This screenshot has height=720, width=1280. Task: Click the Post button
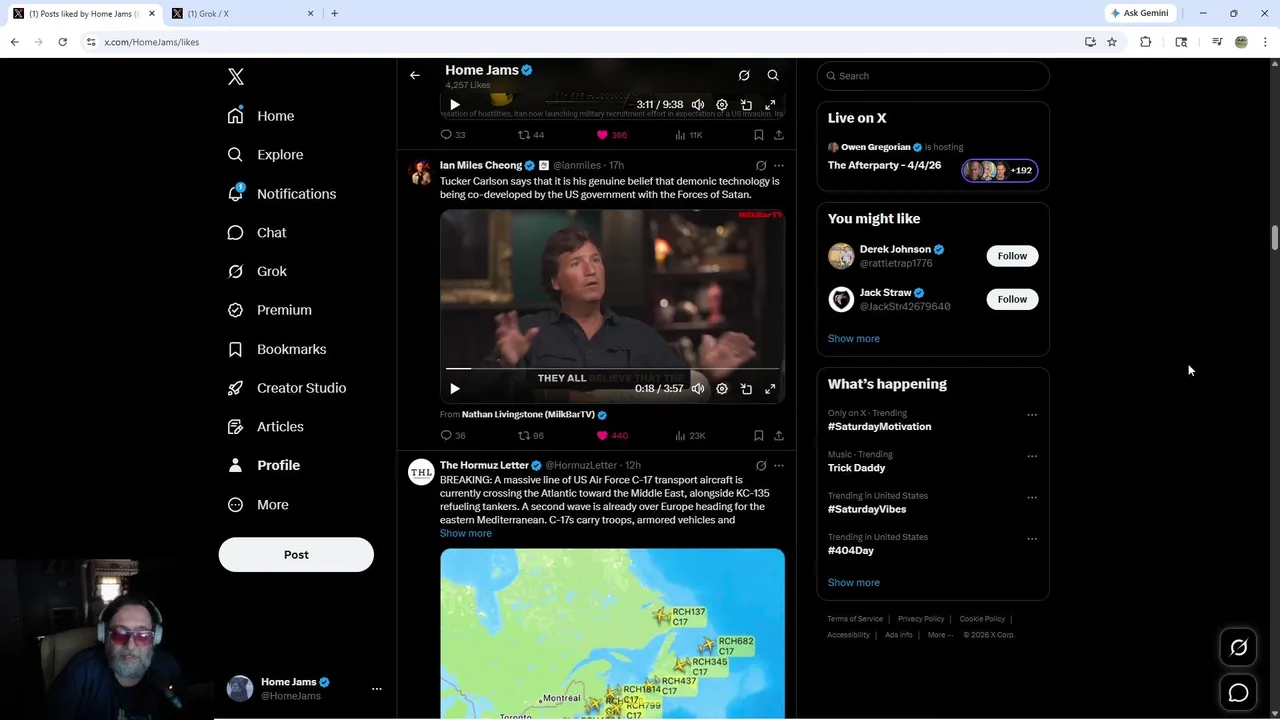tap(296, 555)
